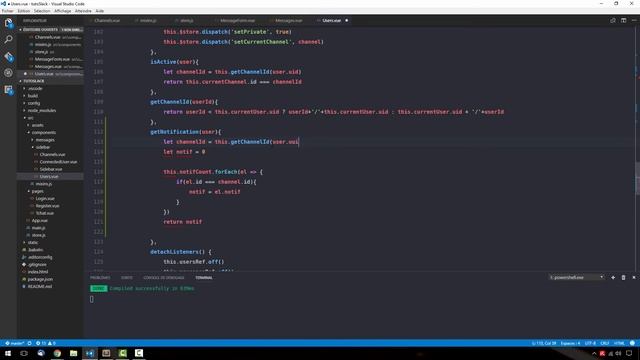Show hidden system tray icons
640x360 pixels.
[594, 353]
